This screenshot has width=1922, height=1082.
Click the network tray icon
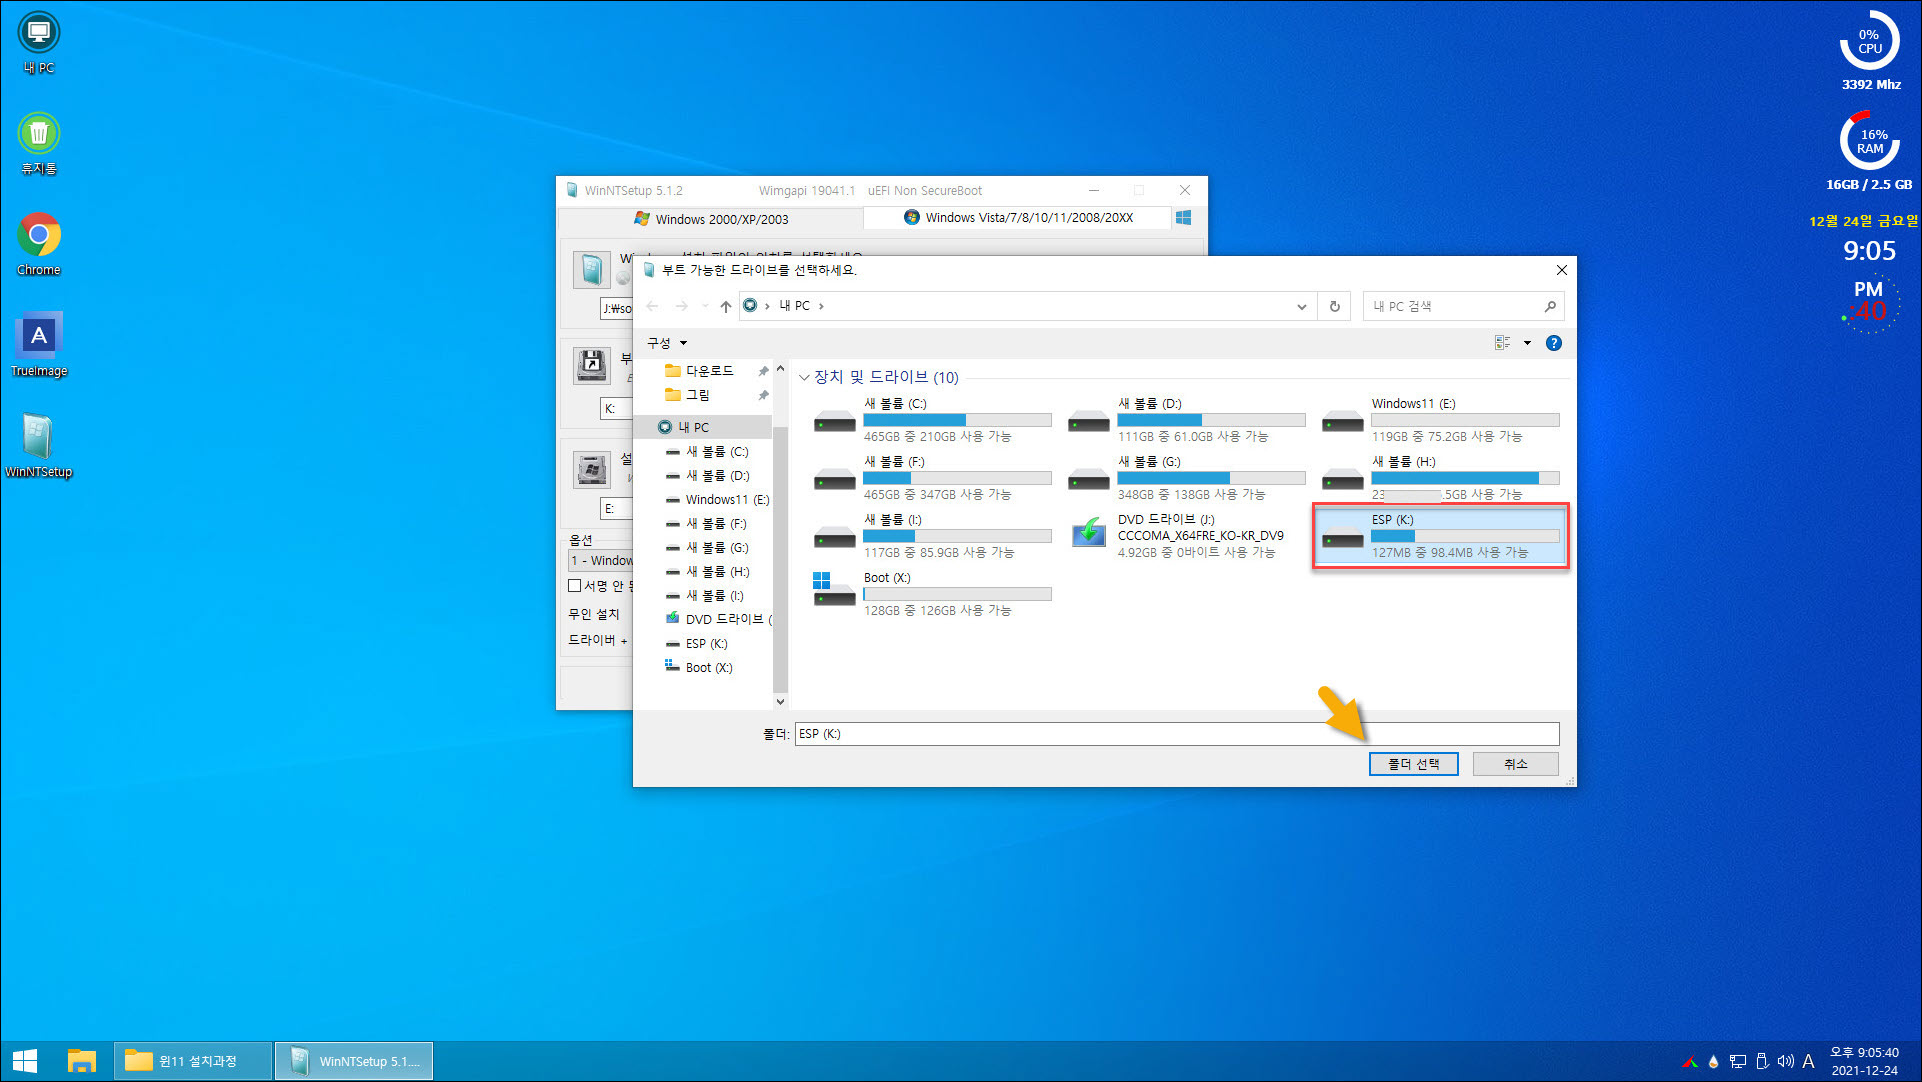tap(1738, 1061)
